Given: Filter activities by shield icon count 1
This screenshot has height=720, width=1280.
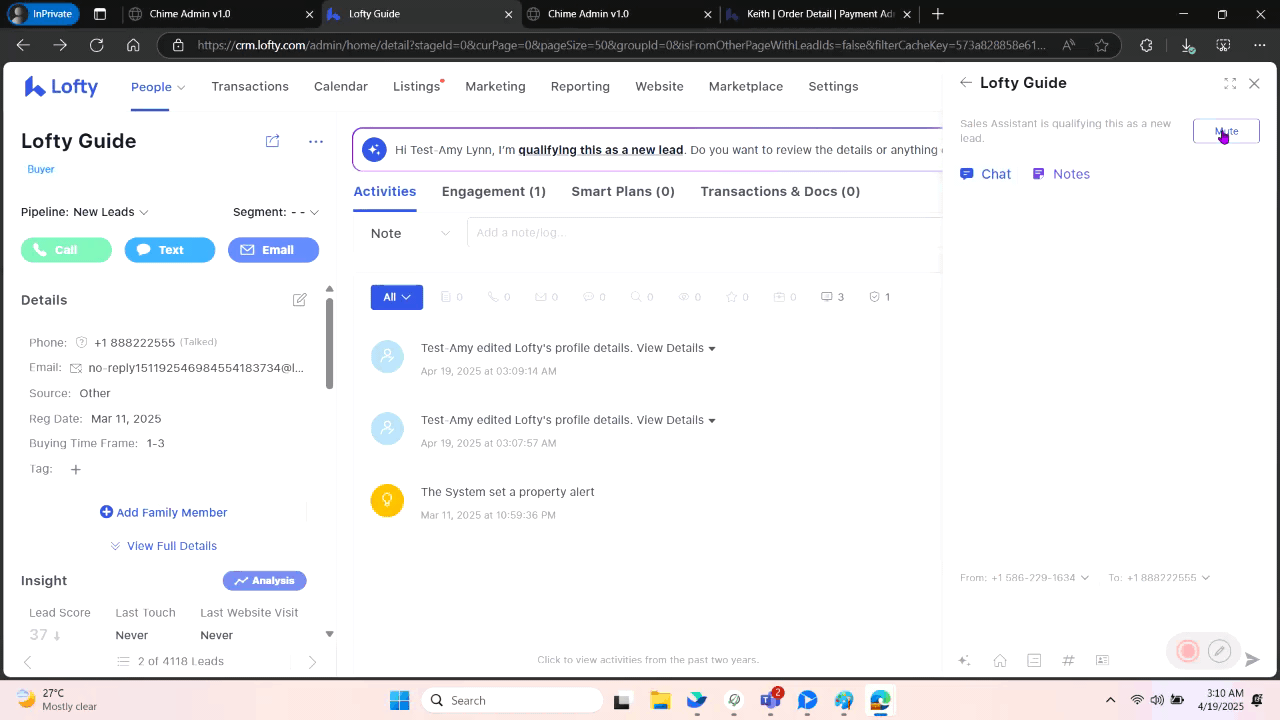Looking at the screenshot, I should (879, 297).
